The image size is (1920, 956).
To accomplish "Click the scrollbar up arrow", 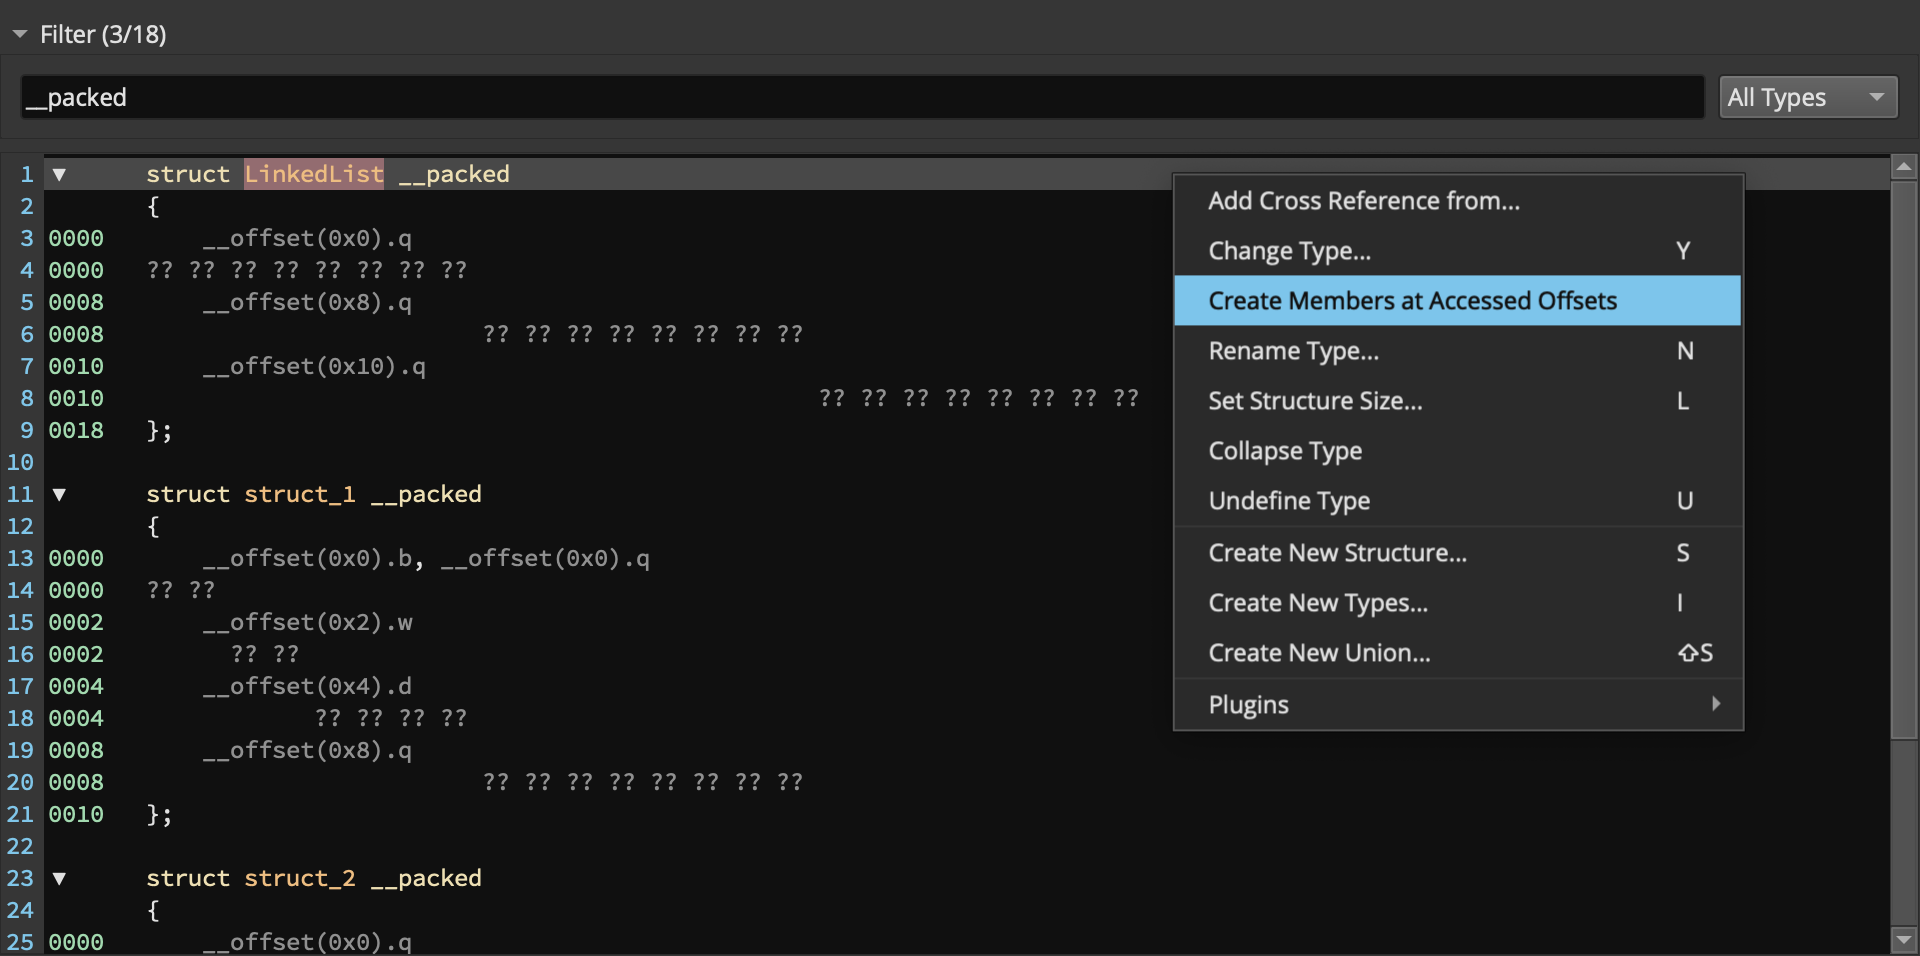I will (1904, 167).
